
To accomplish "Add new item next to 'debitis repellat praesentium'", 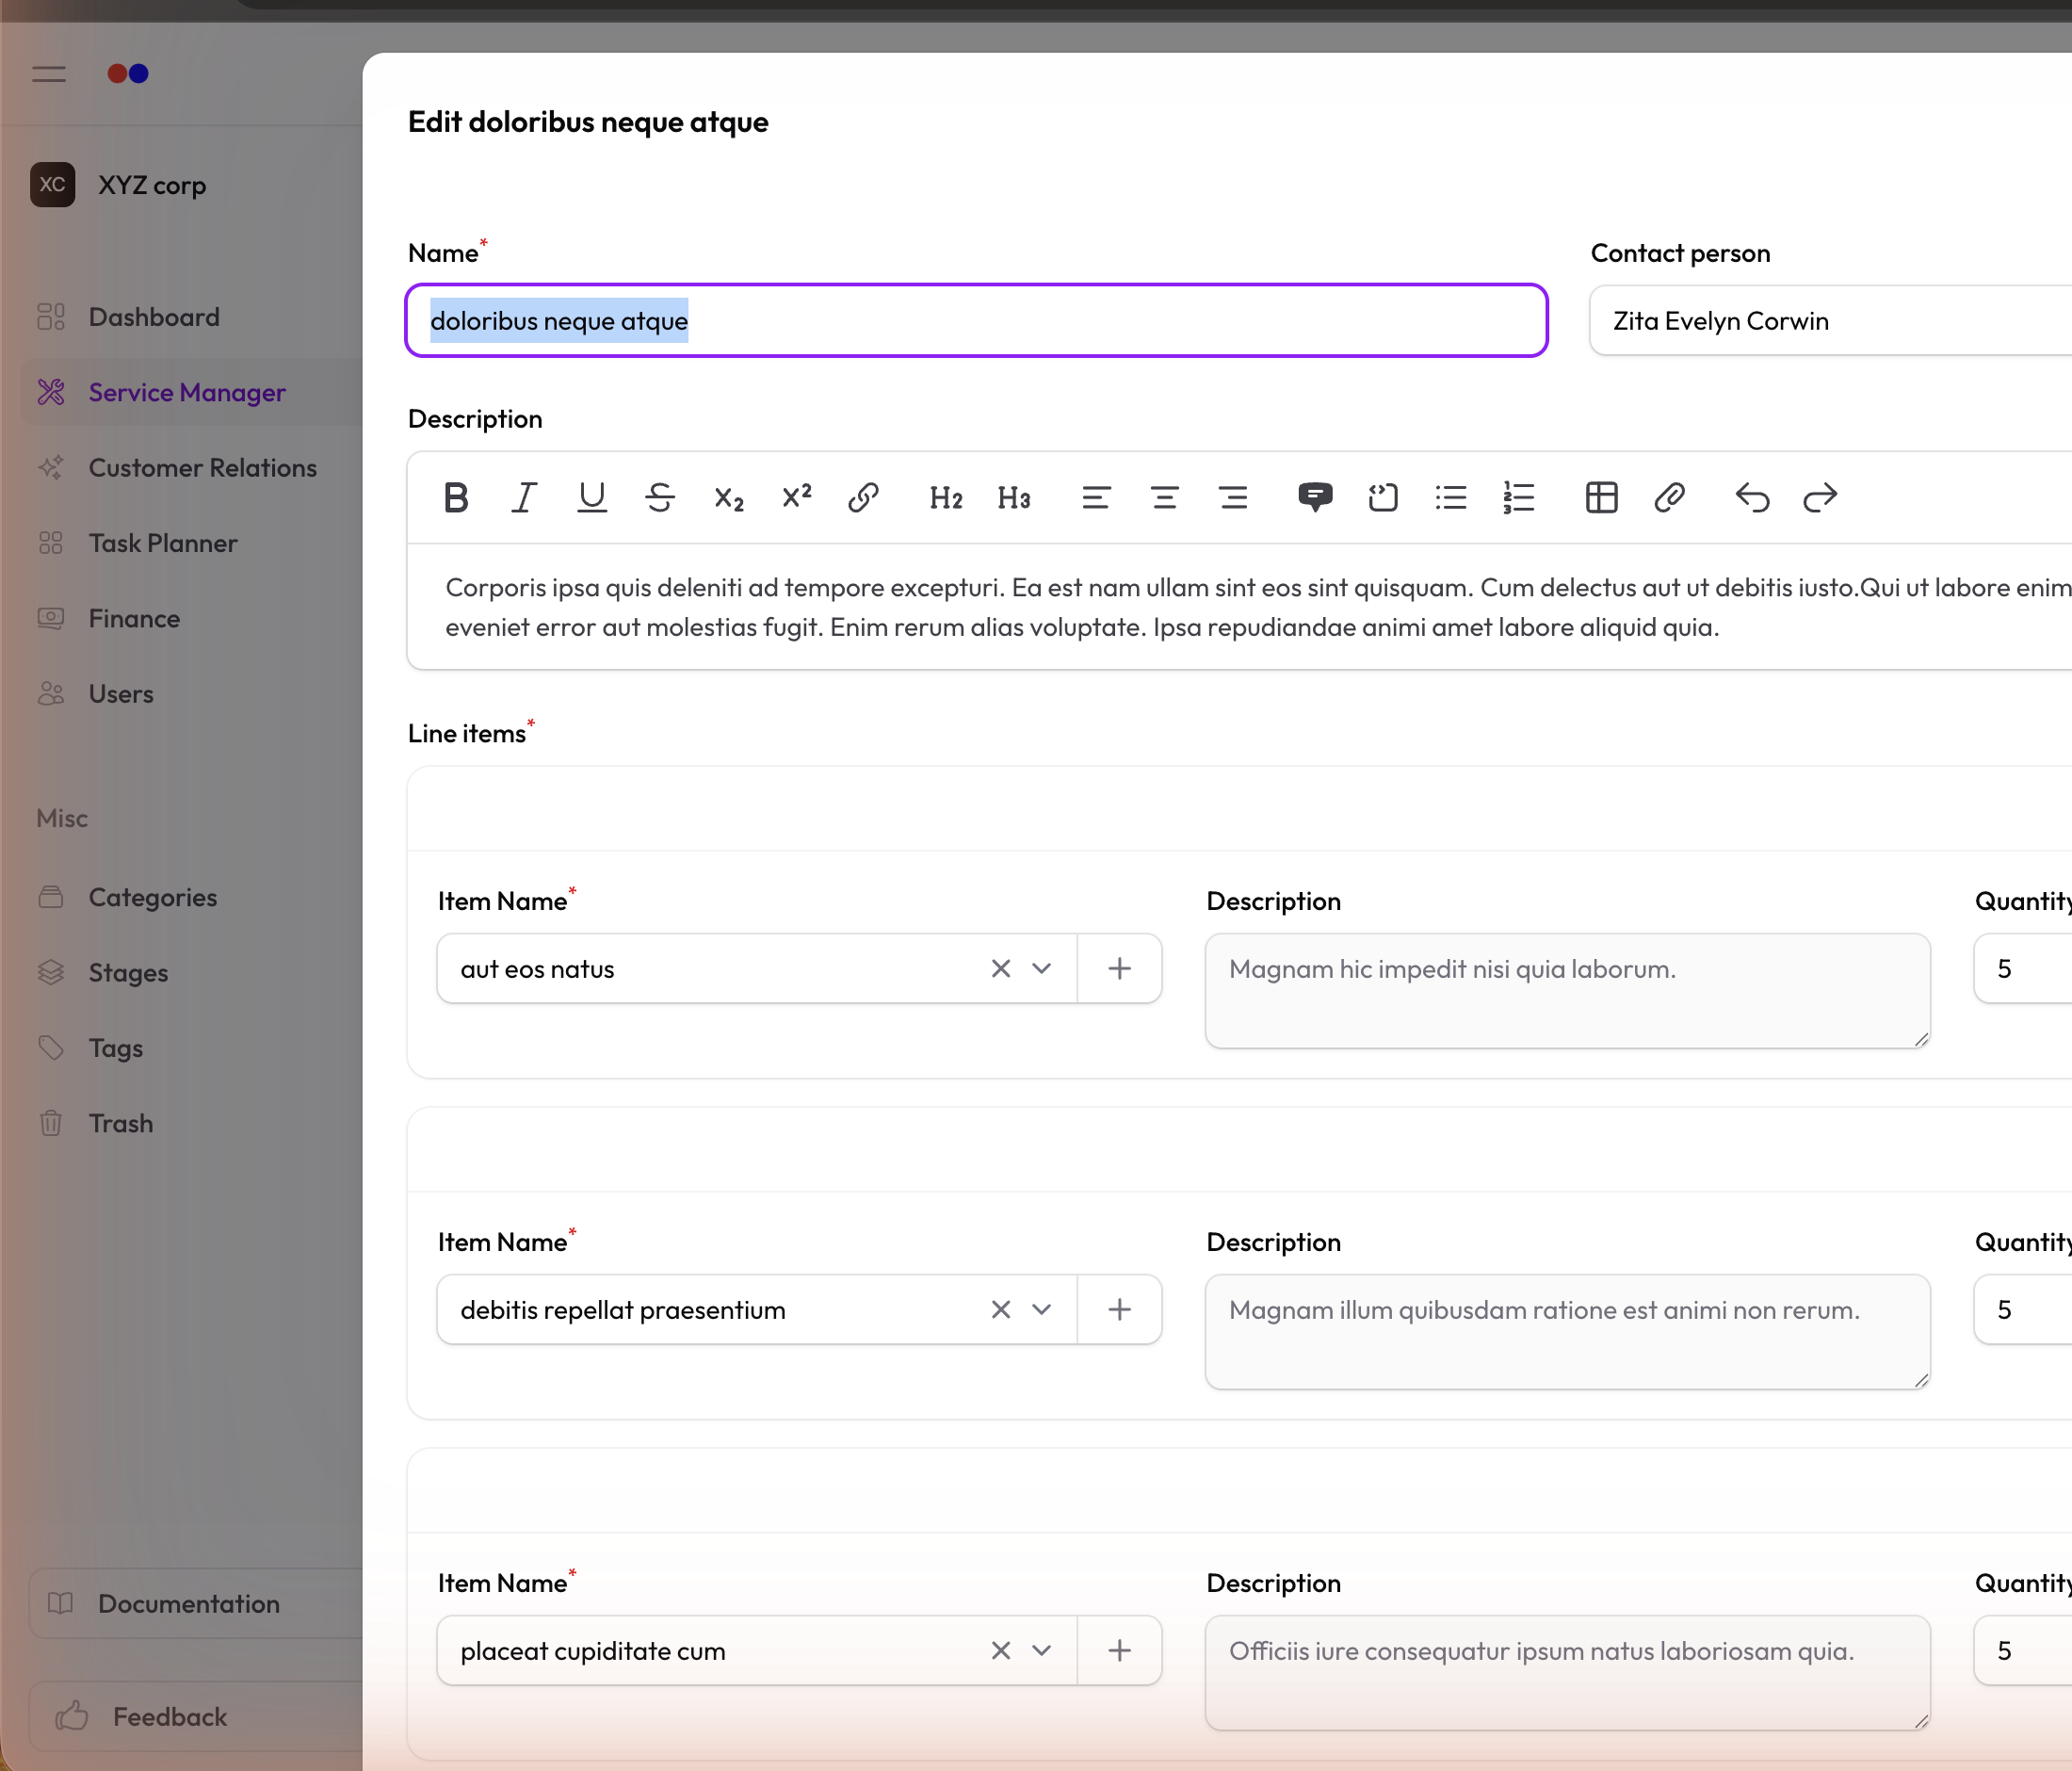I will click(x=1120, y=1310).
